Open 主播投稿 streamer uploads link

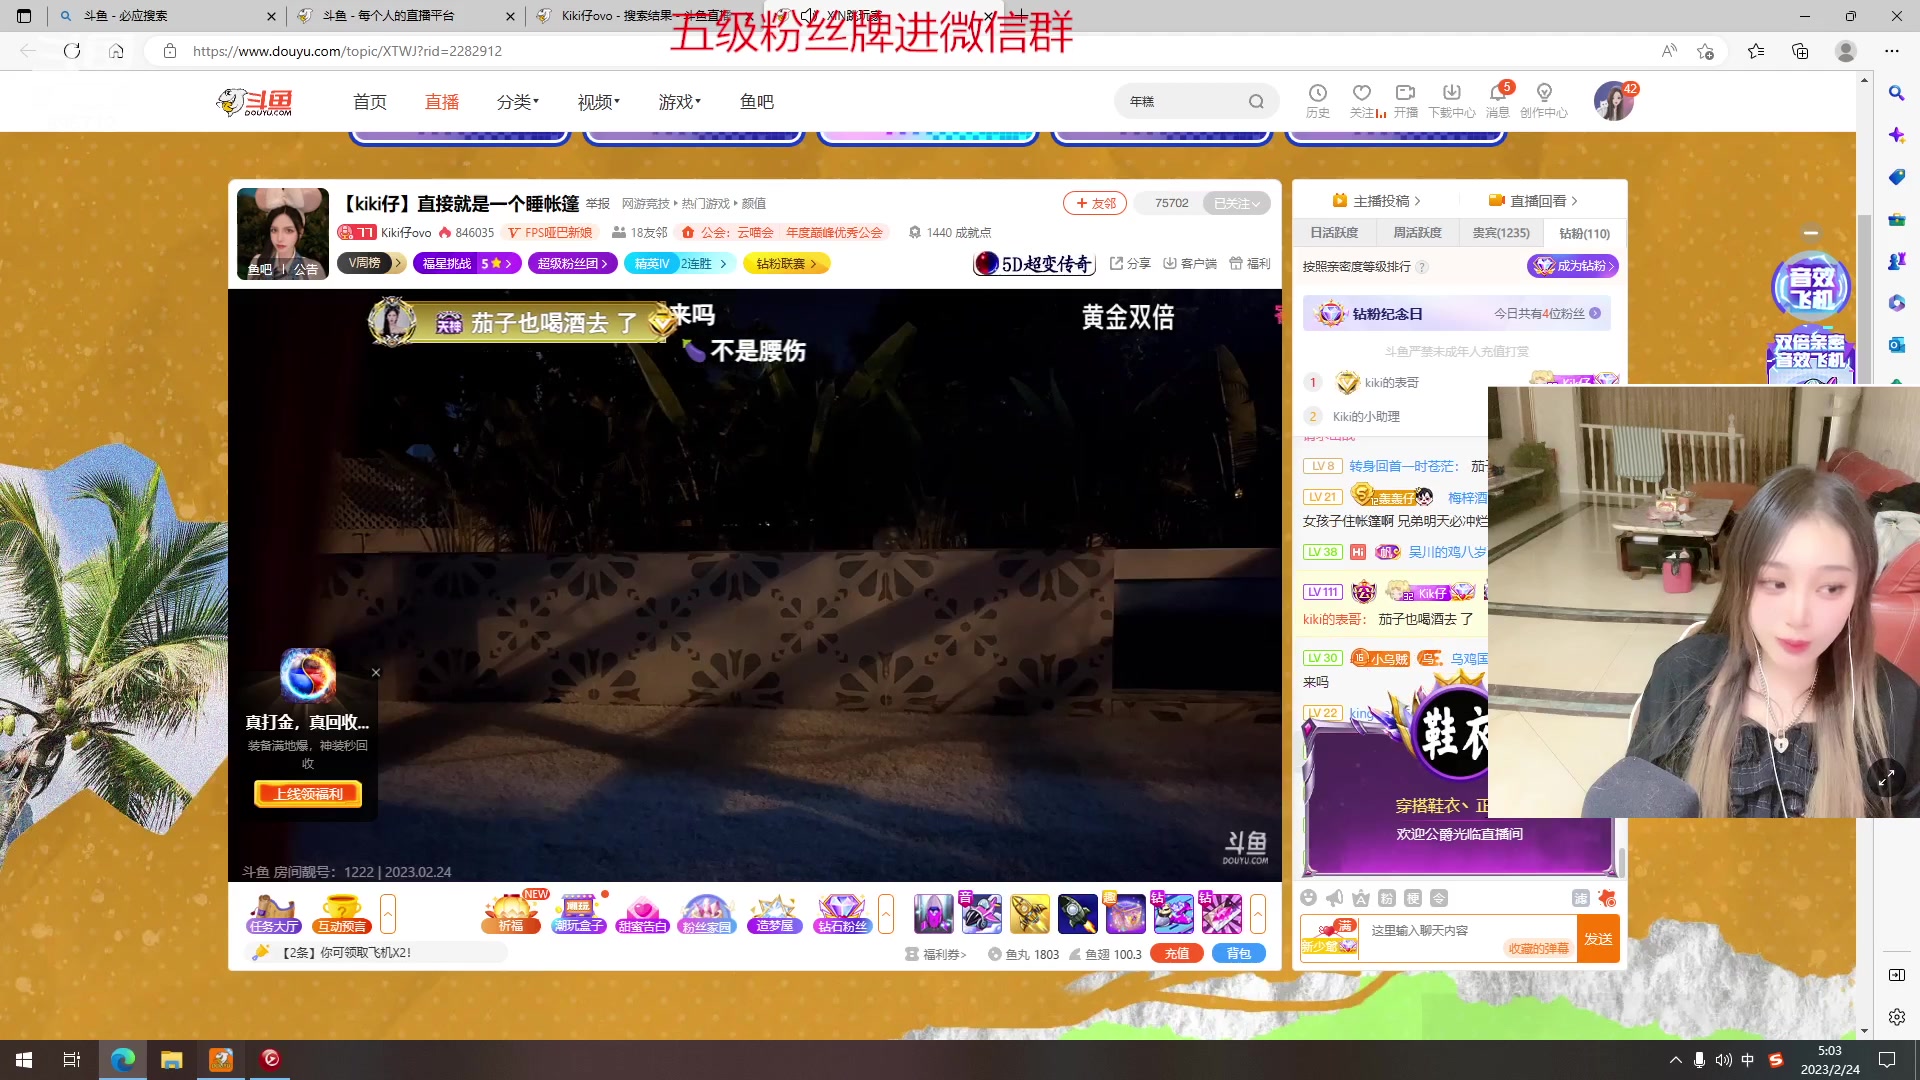tap(1377, 201)
